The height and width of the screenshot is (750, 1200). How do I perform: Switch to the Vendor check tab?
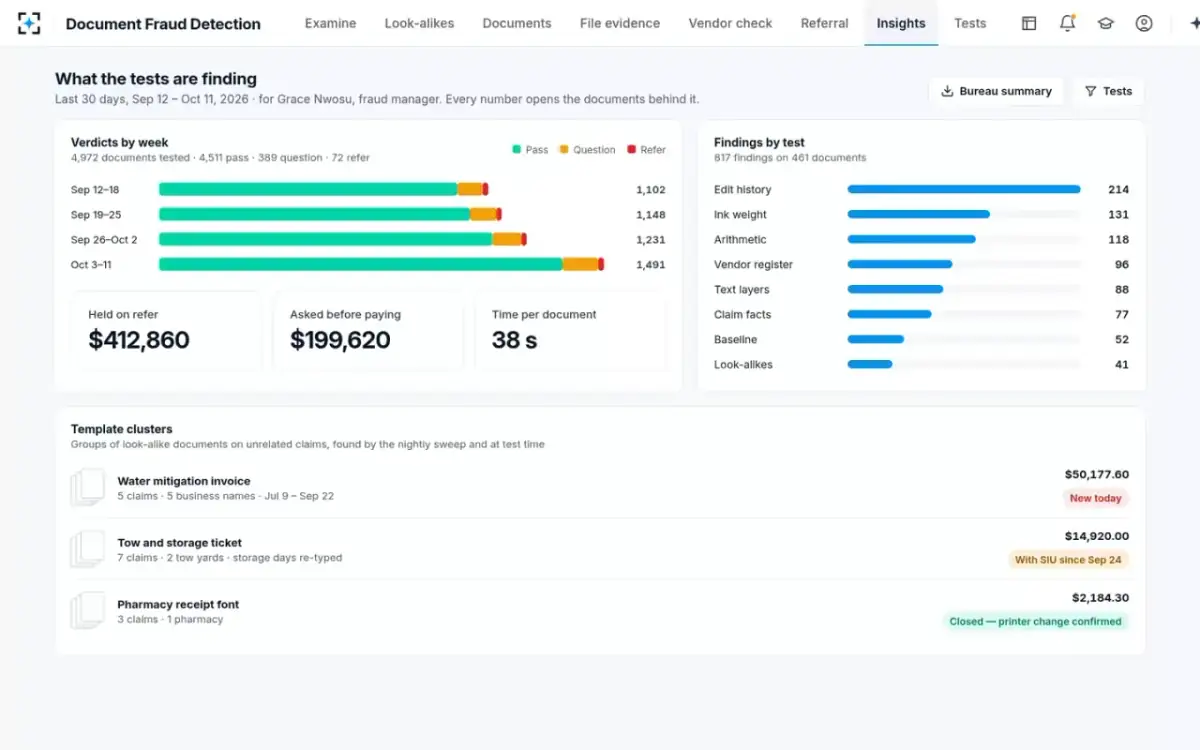(730, 23)
